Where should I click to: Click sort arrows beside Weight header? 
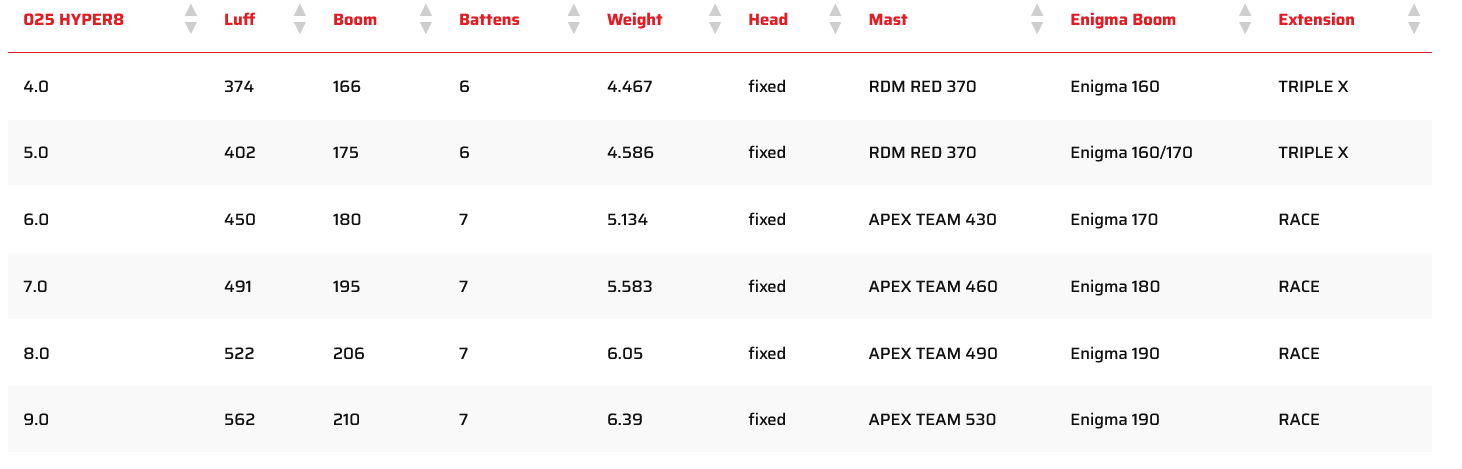pos(715,19)
